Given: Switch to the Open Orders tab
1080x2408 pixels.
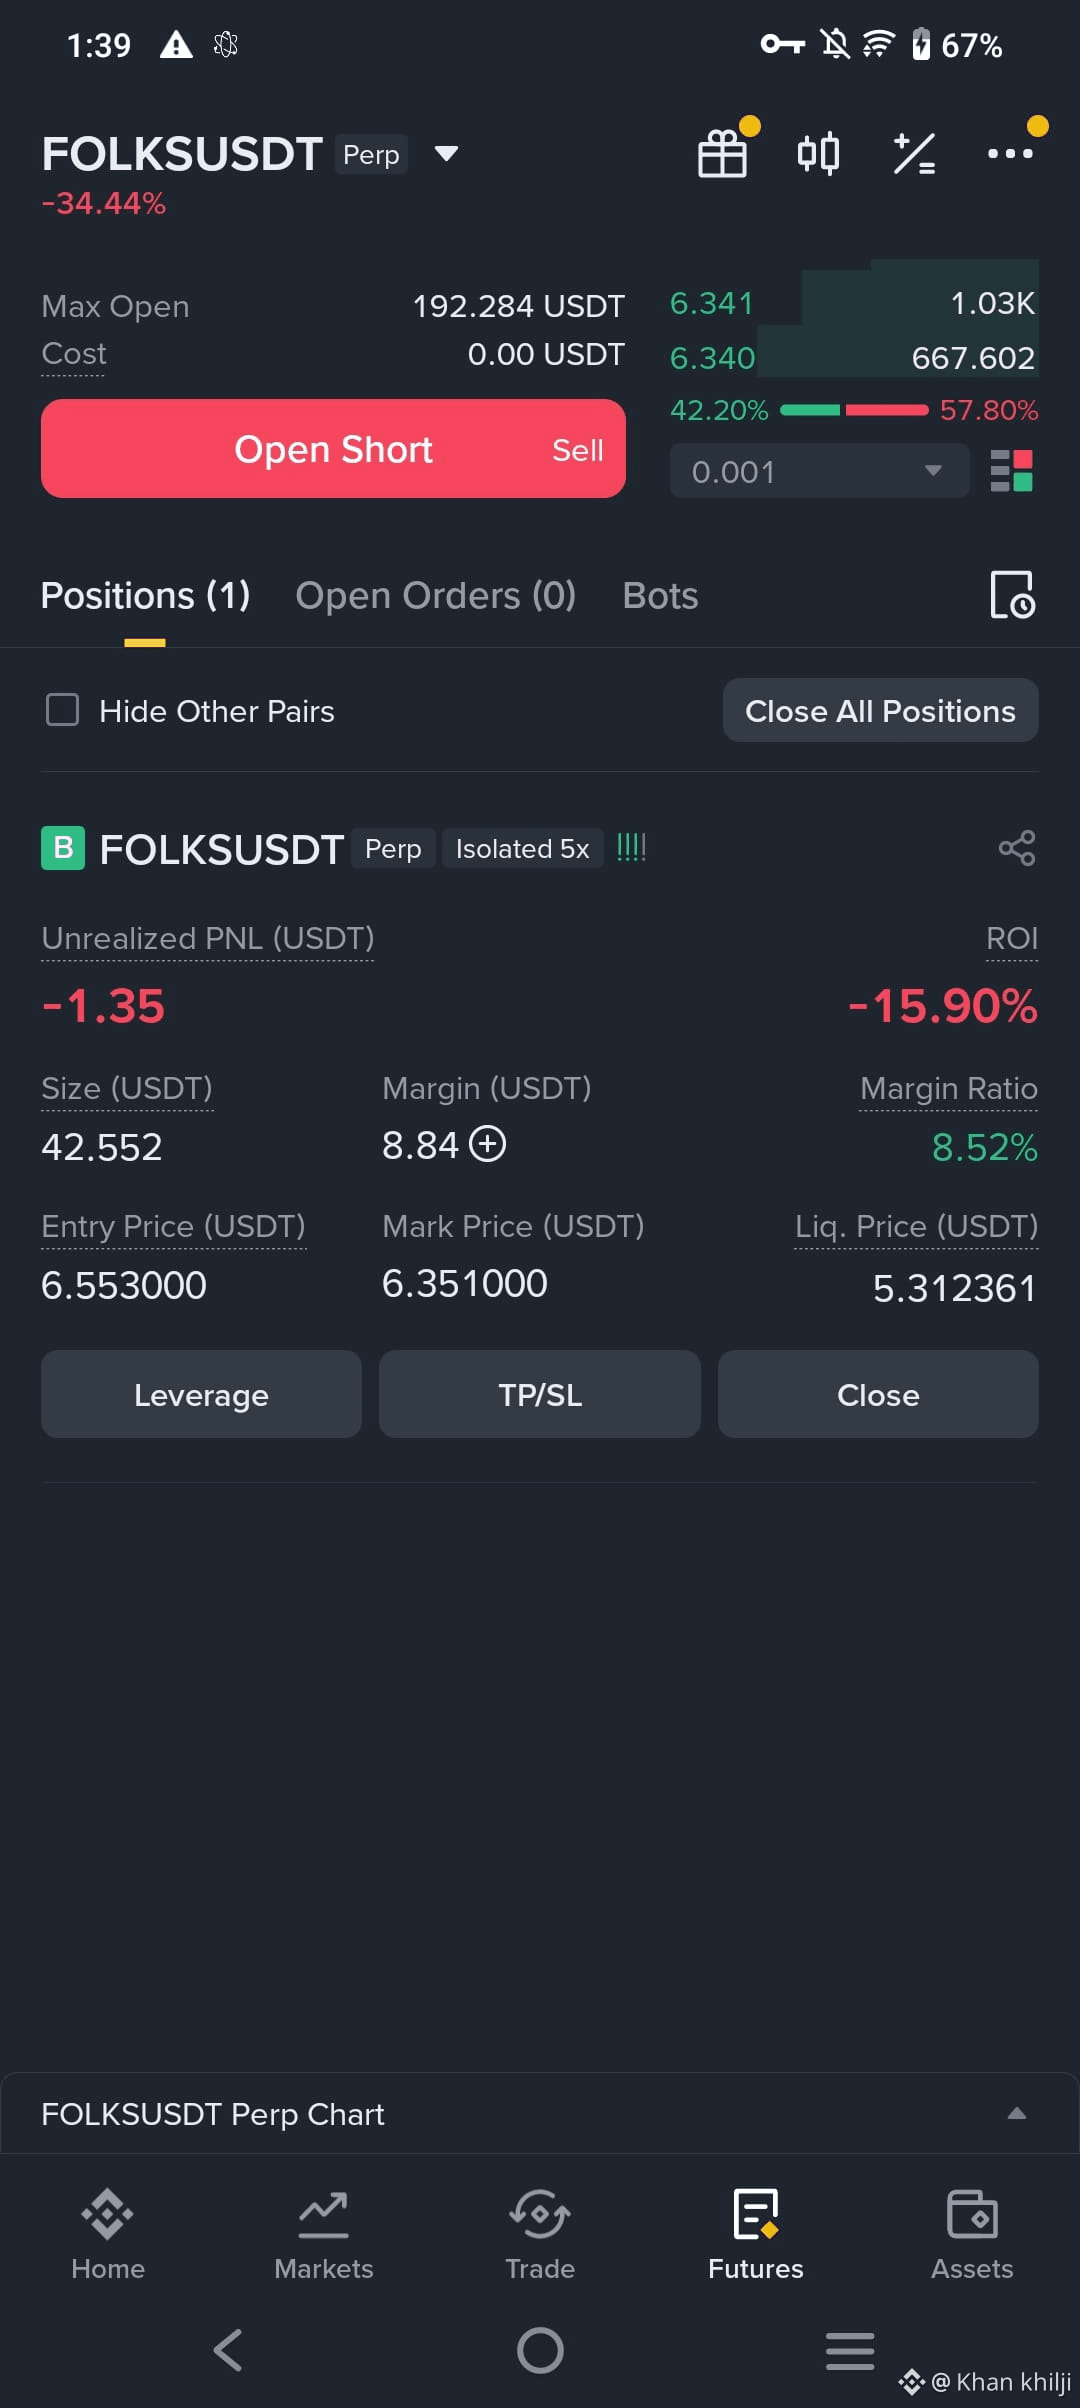Looking at the screenshot, I should 435,596.
